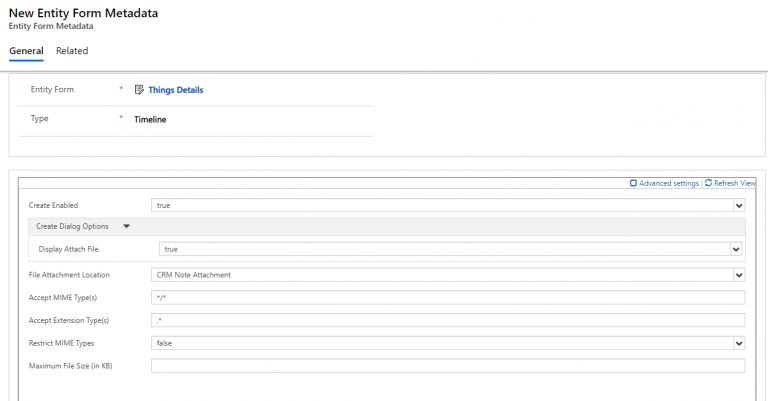768x401 pixels.
Task: Click the Refresh View icon
Action: (708, 184)
